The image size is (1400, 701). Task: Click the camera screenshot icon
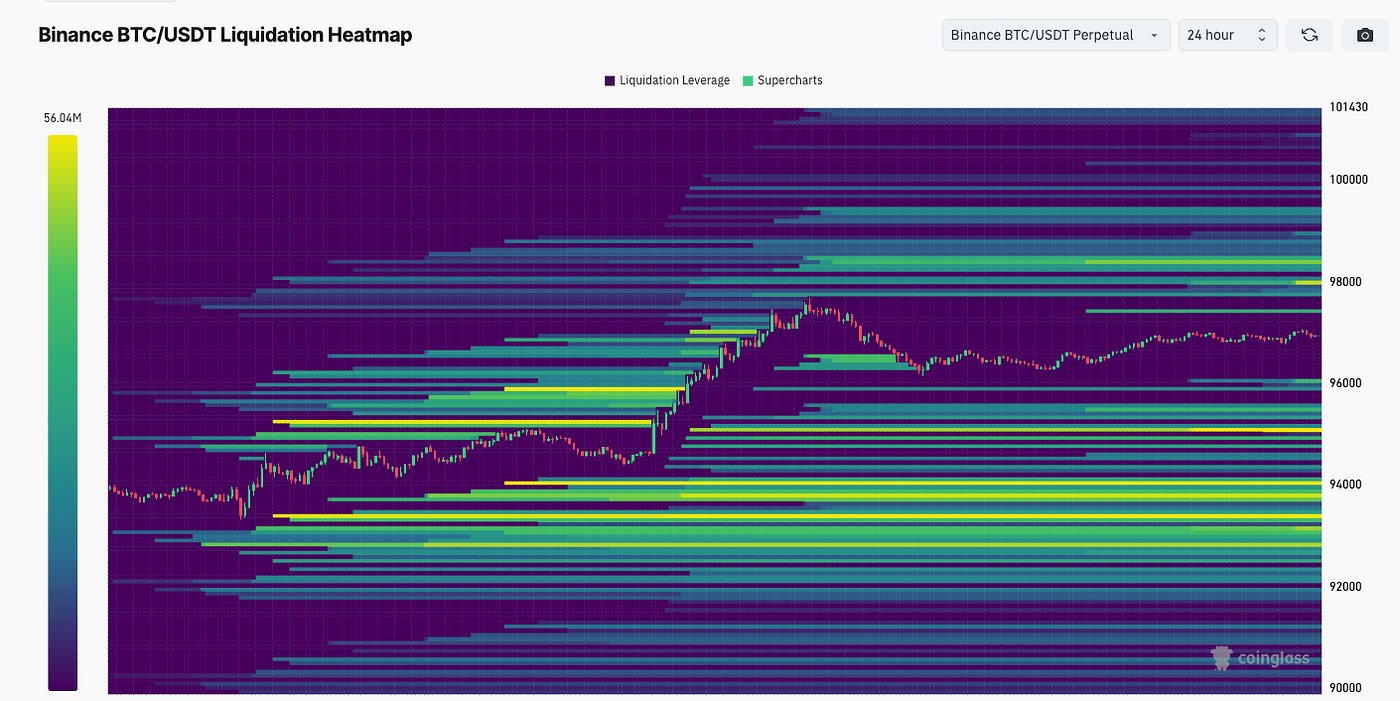pos(1365,35)
